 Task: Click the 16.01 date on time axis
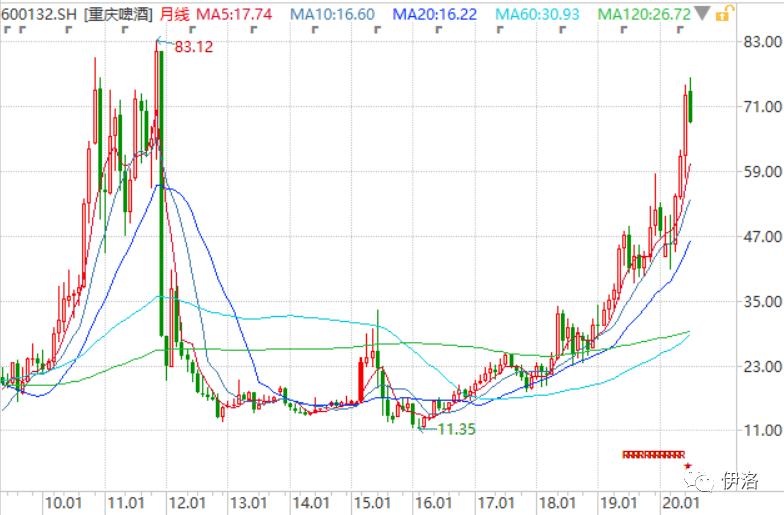tap(434, 501)
